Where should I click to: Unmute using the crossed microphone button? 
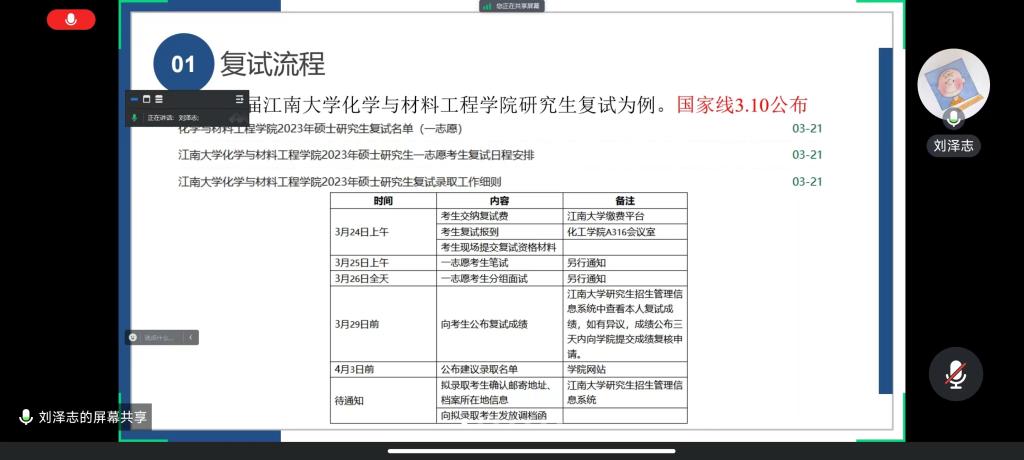(955, 374)
